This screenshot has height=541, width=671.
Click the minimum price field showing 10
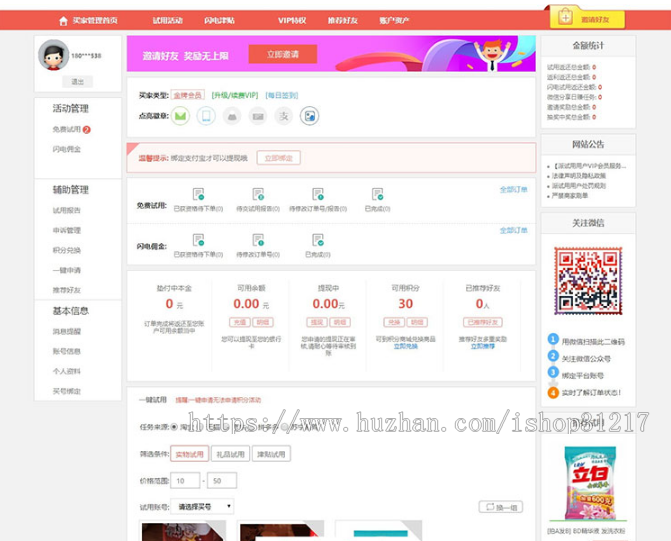coord(185,481)
